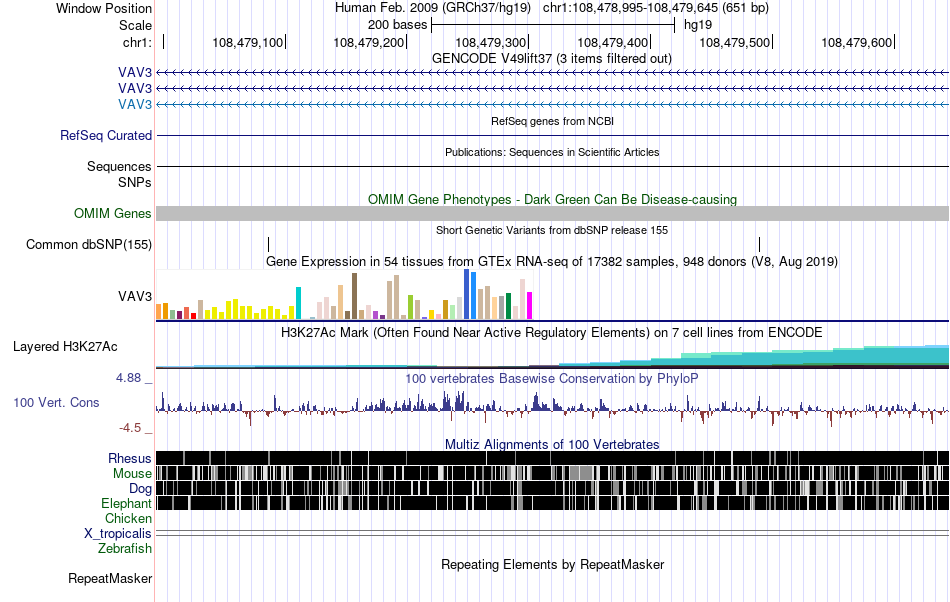The width and height of the screenshot is (950, 602).
Task: Click the tall royal blue GTEx bar
Action: [x=467, y=294]
